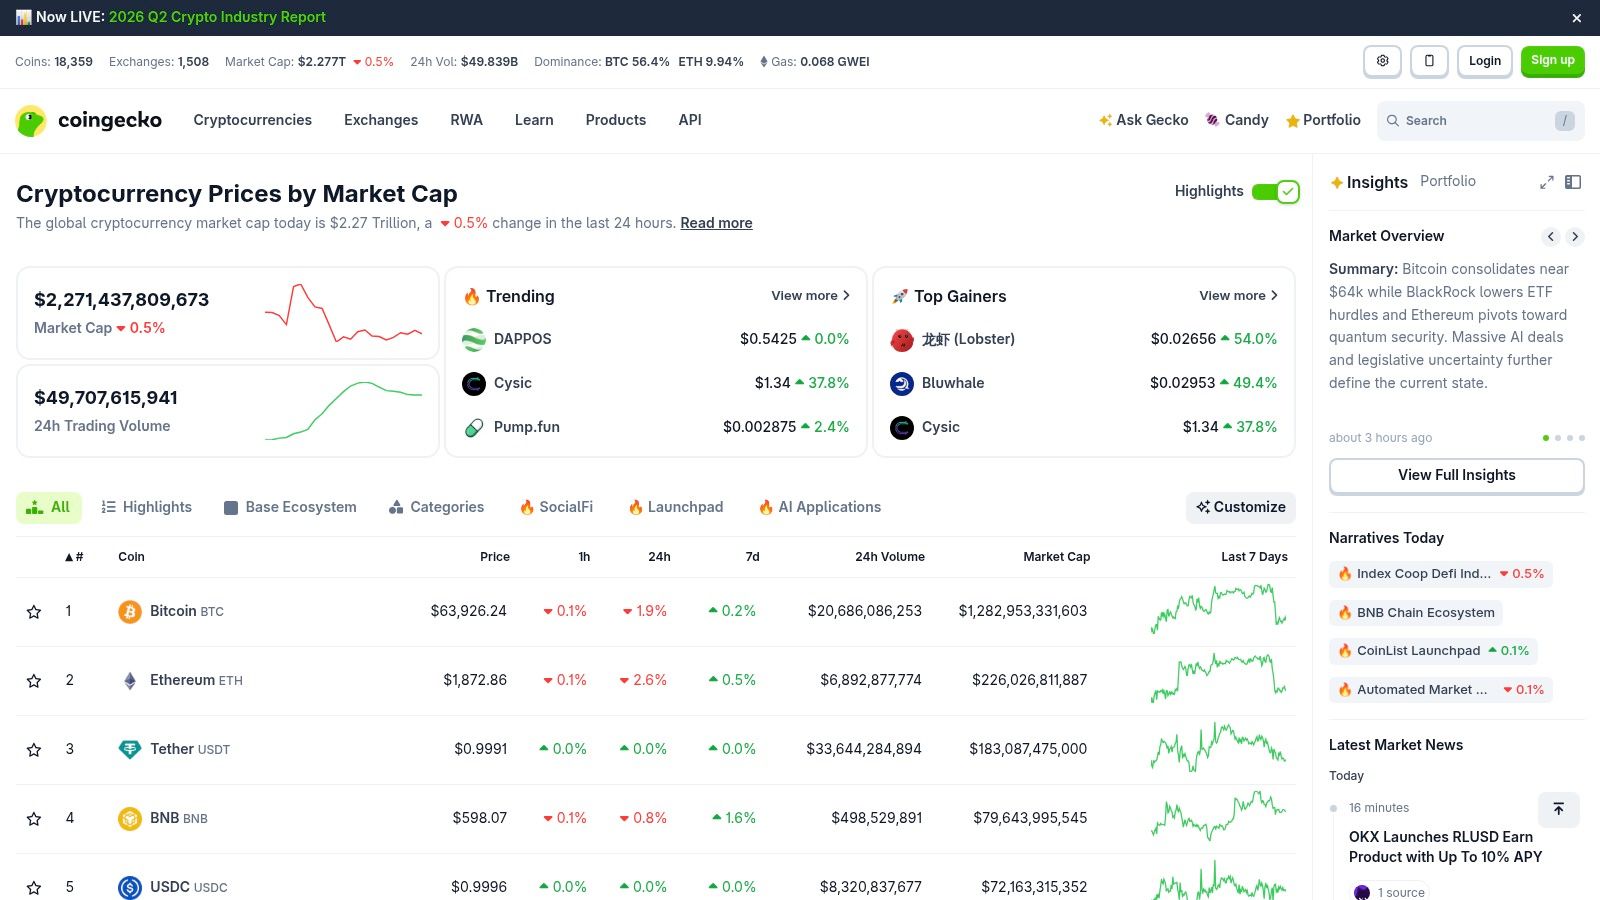Switch to Portfolio tab in the Insights panel

click(1448, 181)
